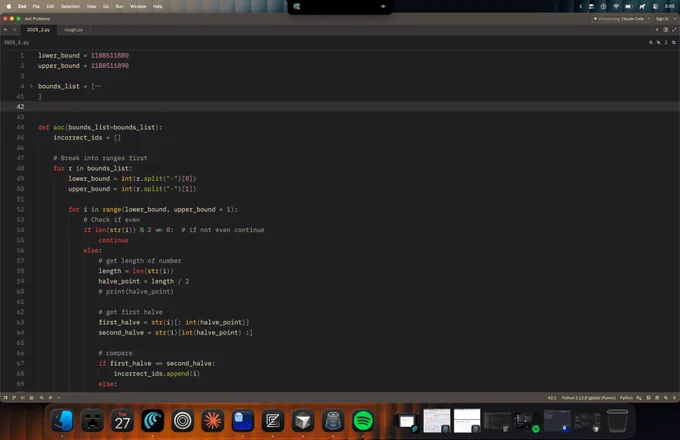Toggle the agent panel icon

pyautogui.click(x=666, y=398)
